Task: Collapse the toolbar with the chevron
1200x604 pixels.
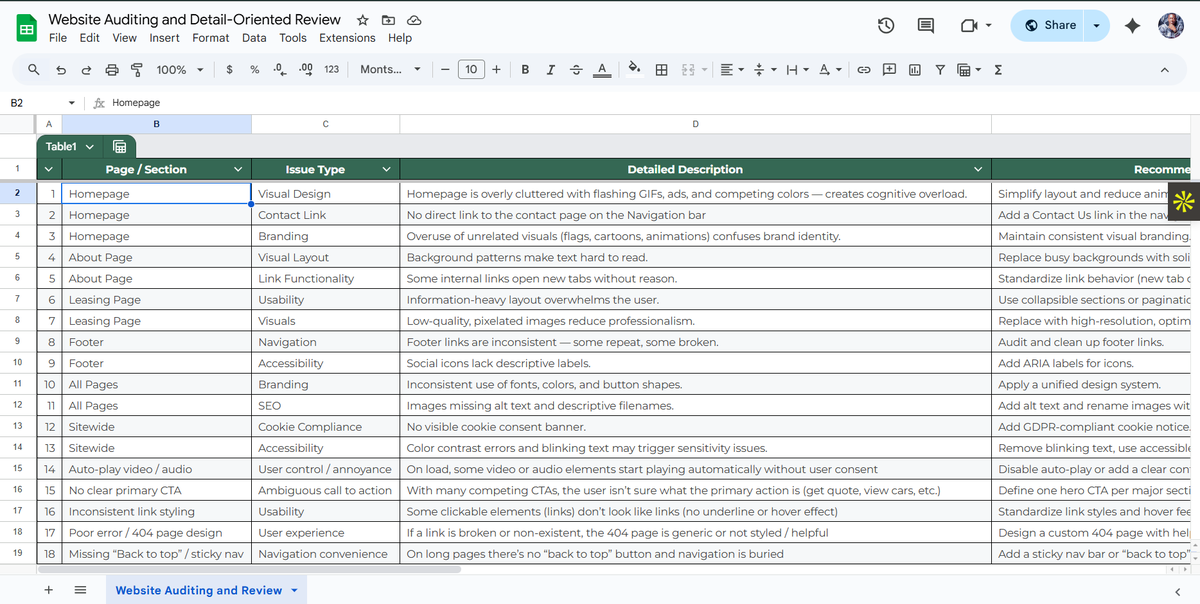Action: (x=1164, y=70)
